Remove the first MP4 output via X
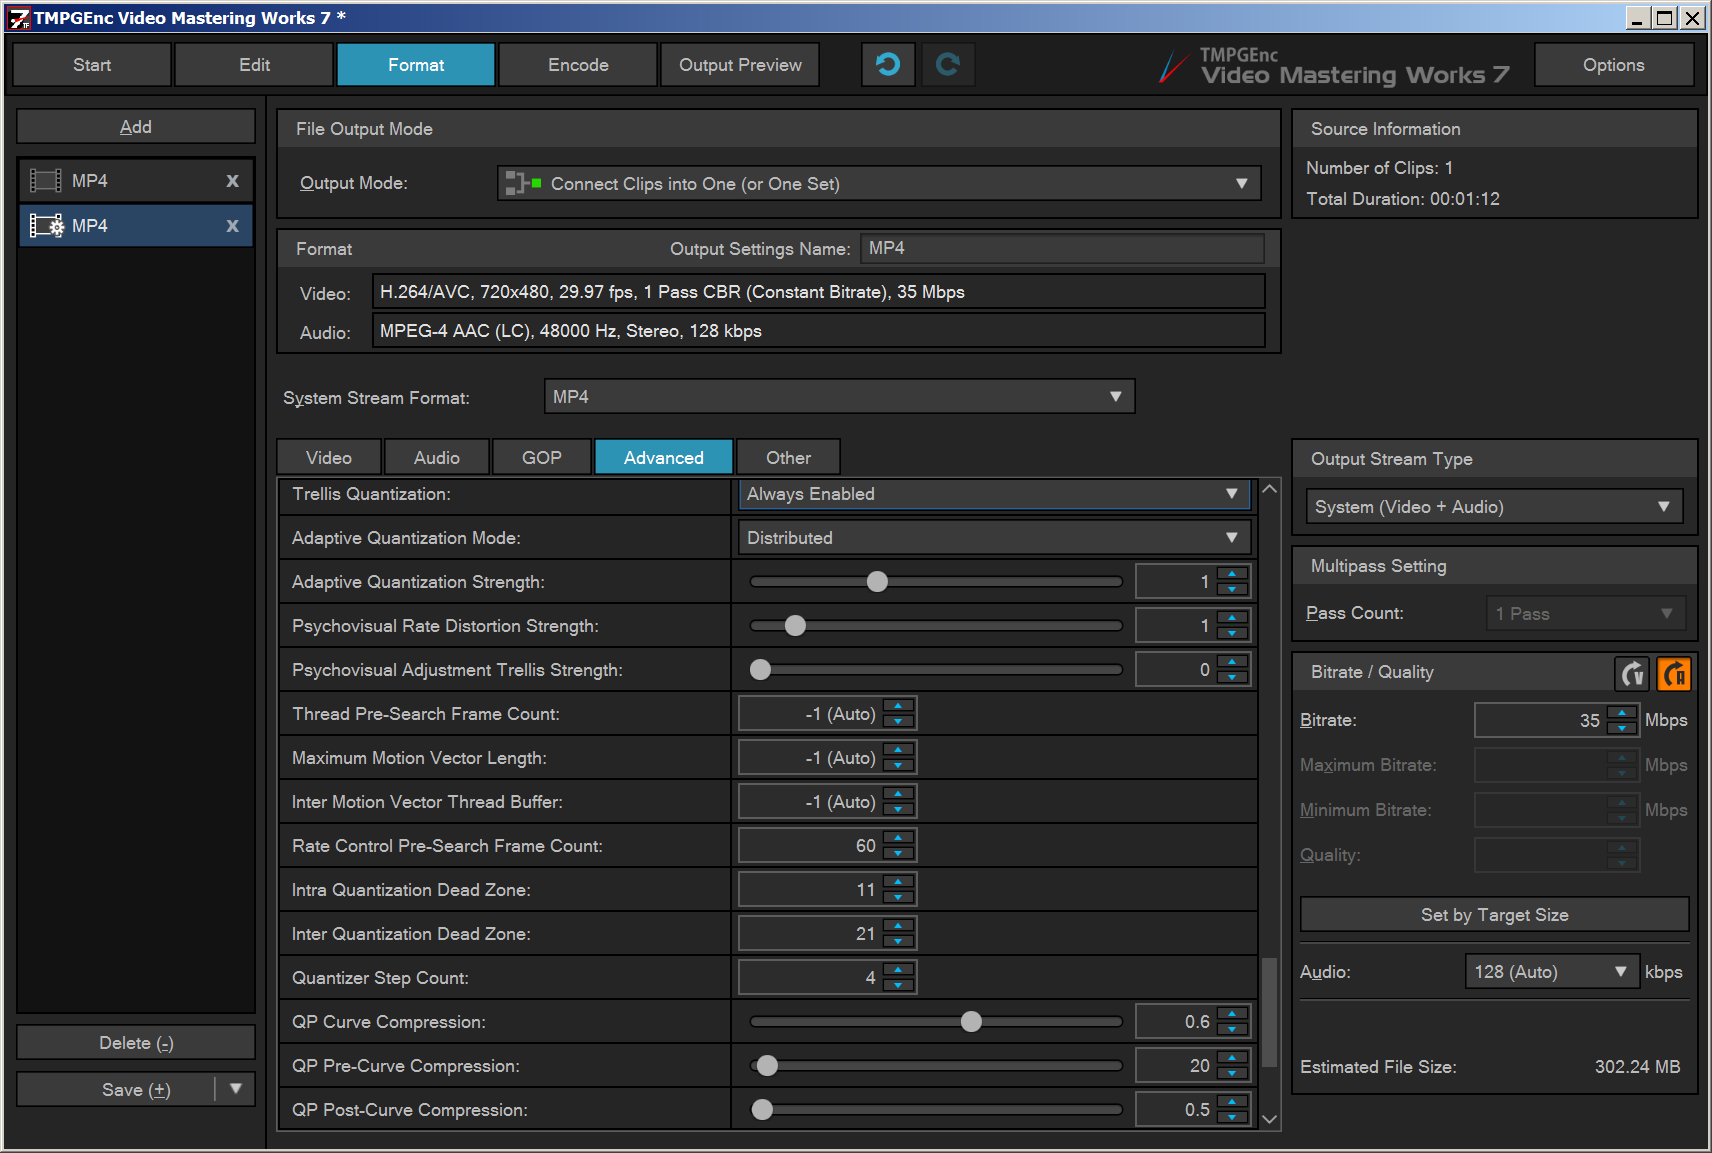Screen dimensions: 1712x1153 232,181
